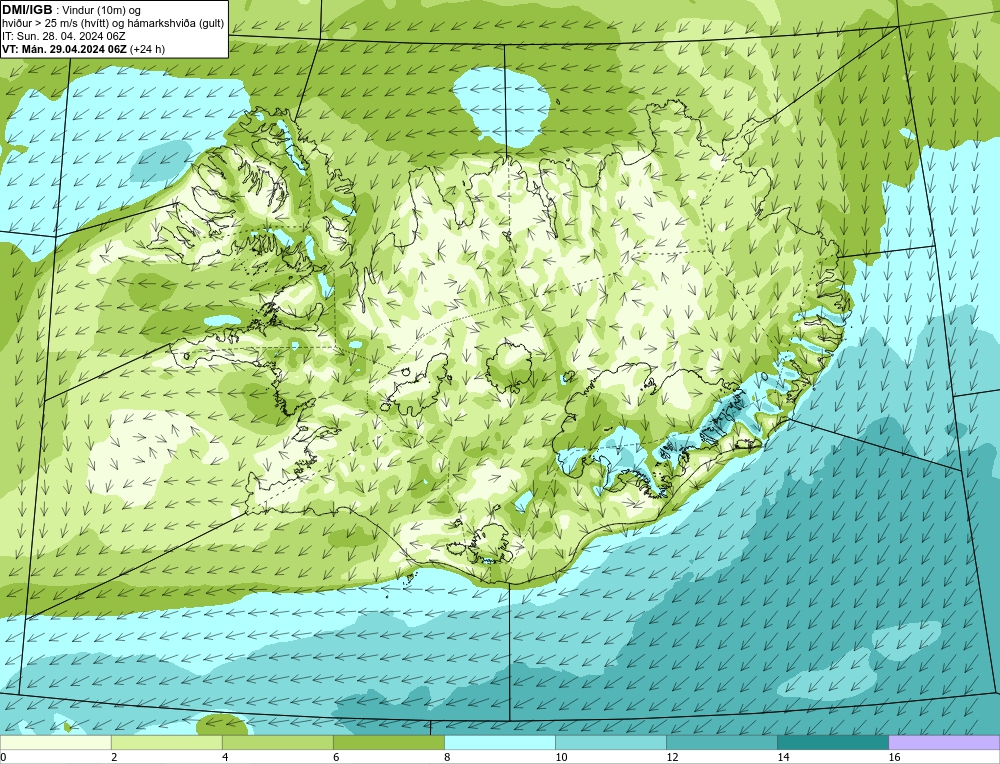Choose the dark teal 14–16 m/s swatch
This screenshot has width=1000, height=764.
(832, 743)
